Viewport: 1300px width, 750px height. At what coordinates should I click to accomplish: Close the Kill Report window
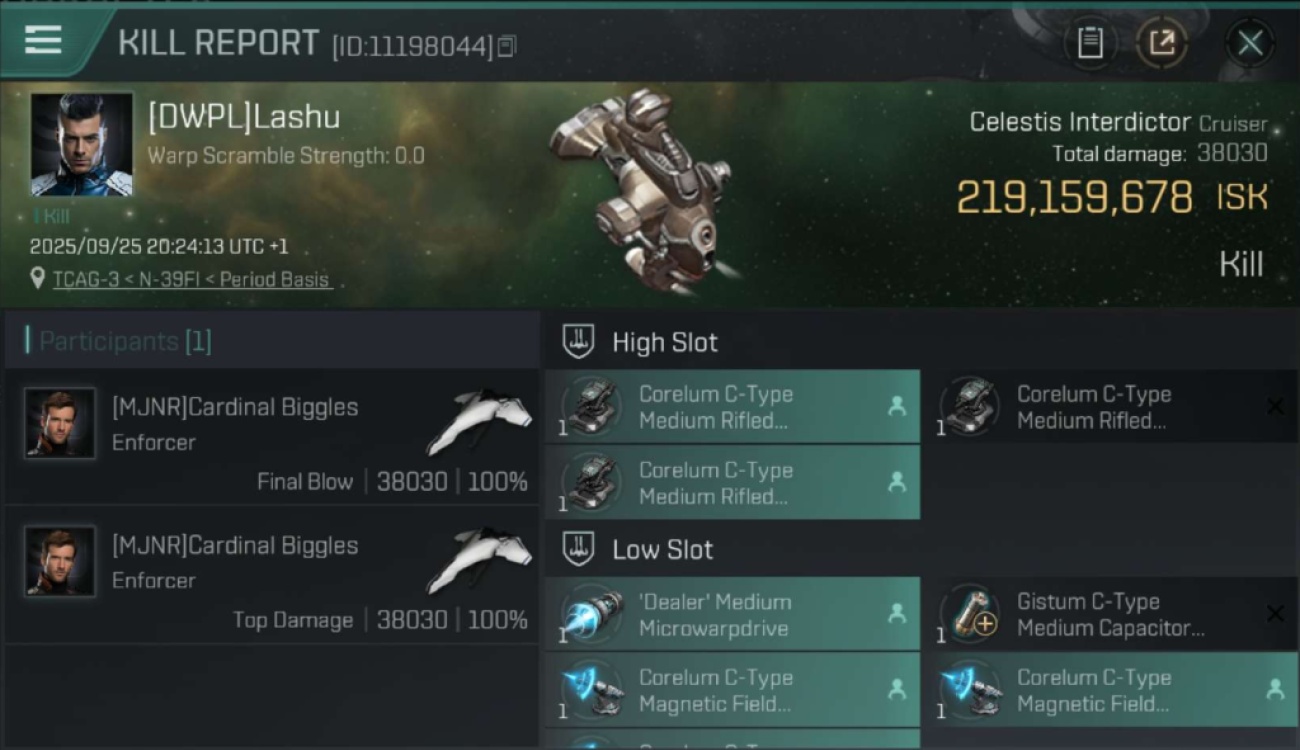(1250, 43)
